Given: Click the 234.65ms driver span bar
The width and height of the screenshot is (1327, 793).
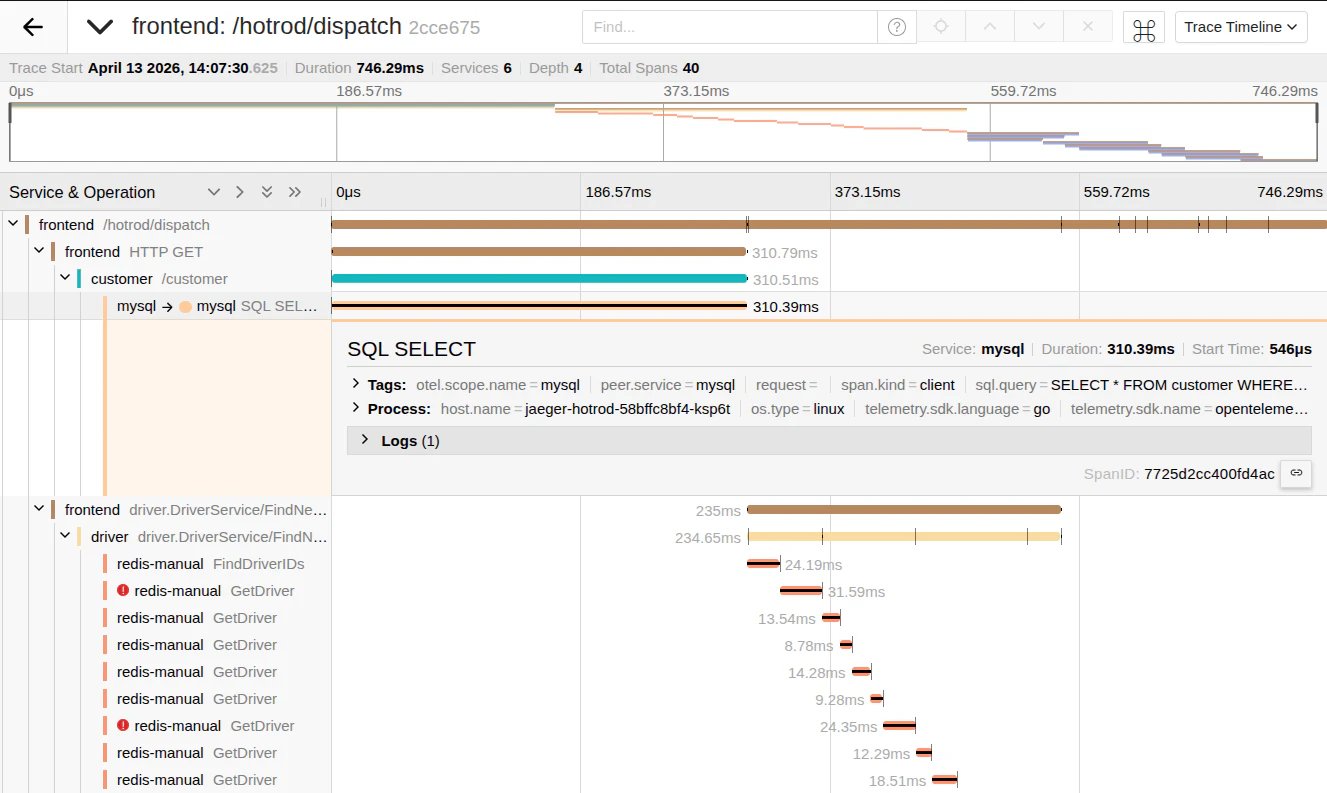Looking at the screenshot, I should click(x=904, y=536).
